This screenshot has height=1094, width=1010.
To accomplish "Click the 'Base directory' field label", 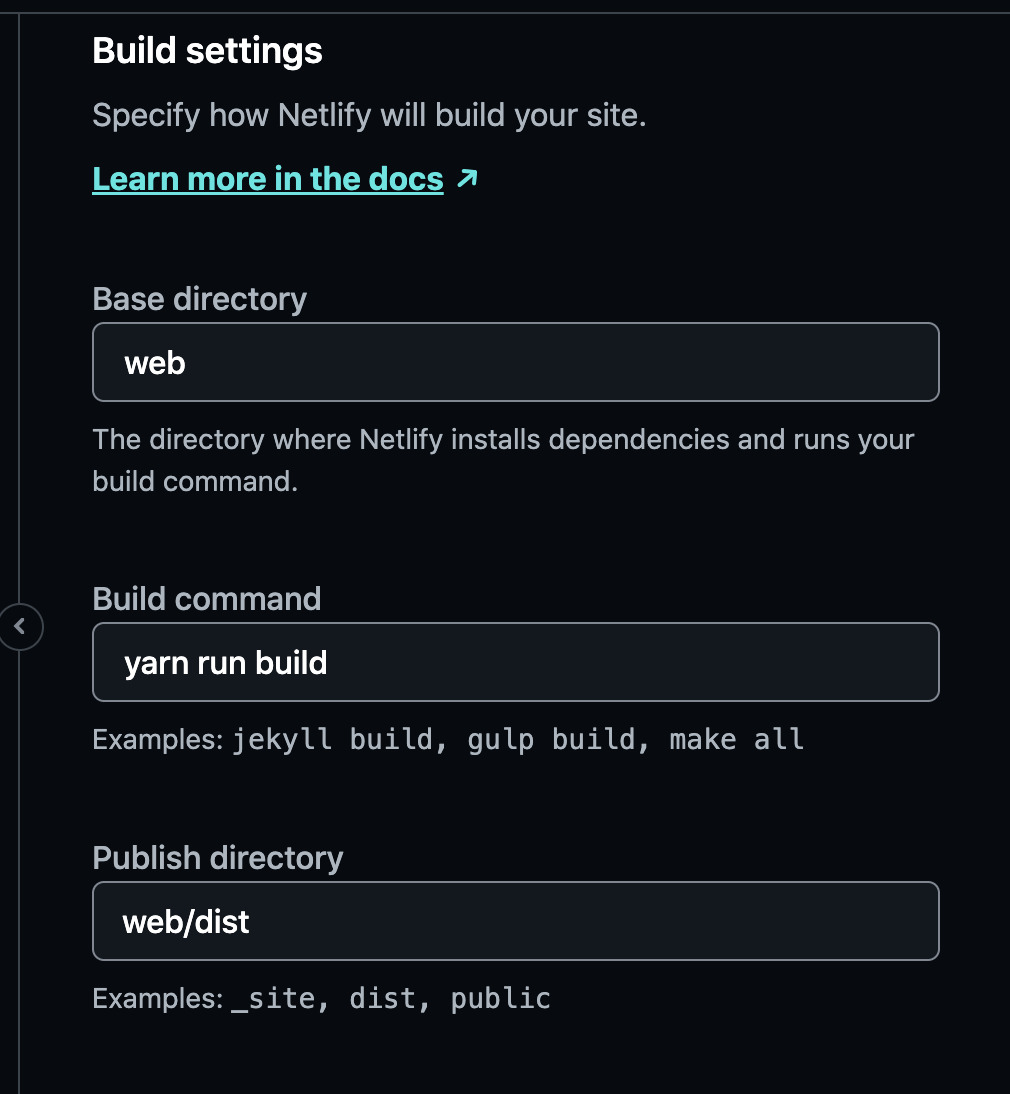I will tap(199, 299).
